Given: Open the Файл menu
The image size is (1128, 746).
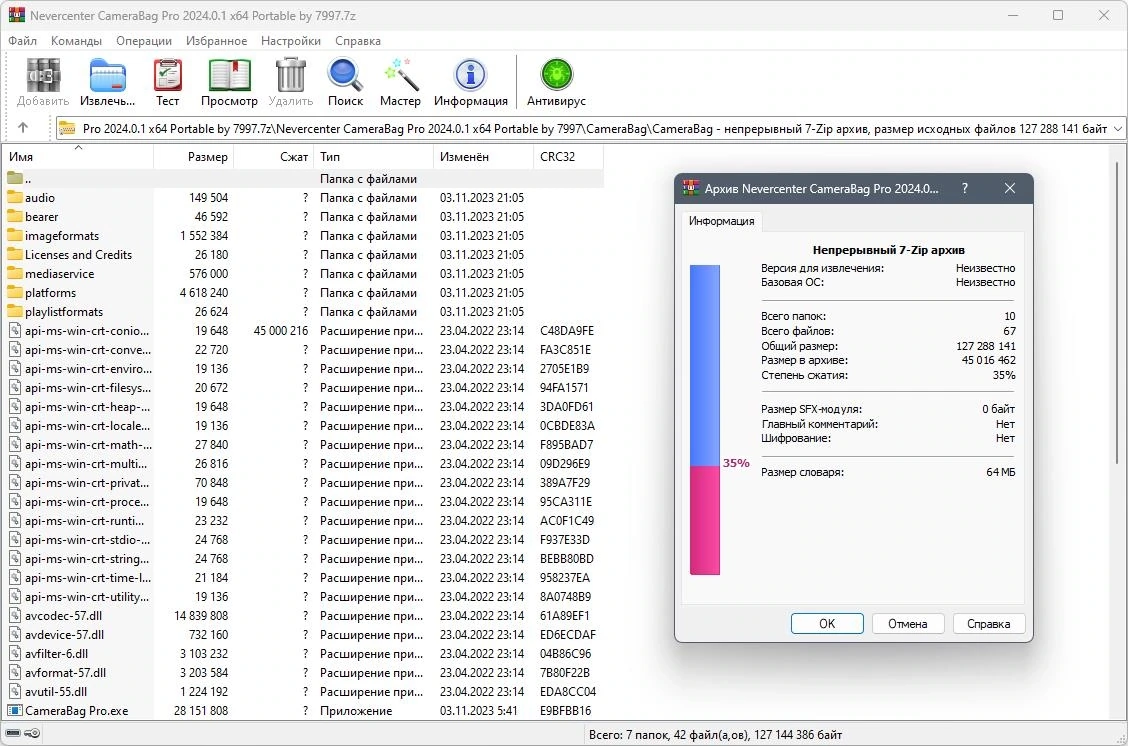Looking at the screenshot, I should (x=22, y=41).
